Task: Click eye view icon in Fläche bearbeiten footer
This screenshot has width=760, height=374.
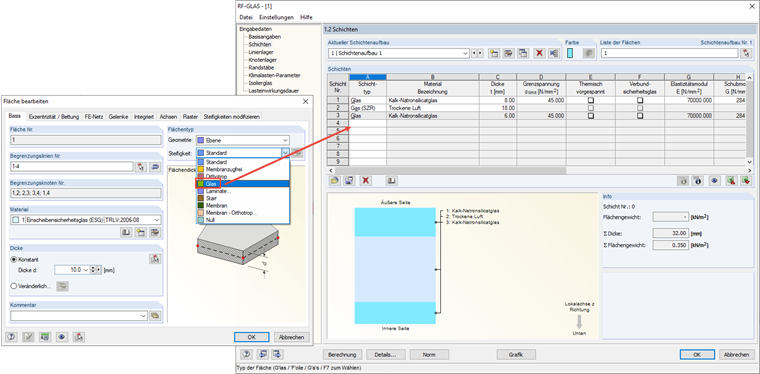Action: [x=62, y=337]
